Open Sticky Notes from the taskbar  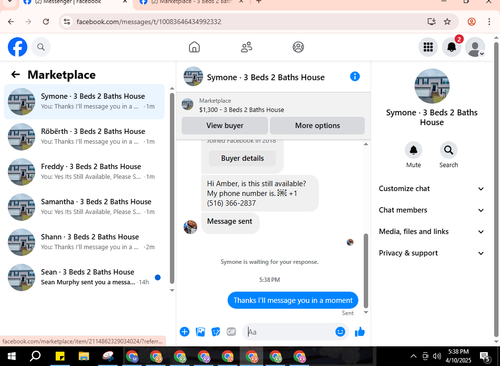click(60, 356)
